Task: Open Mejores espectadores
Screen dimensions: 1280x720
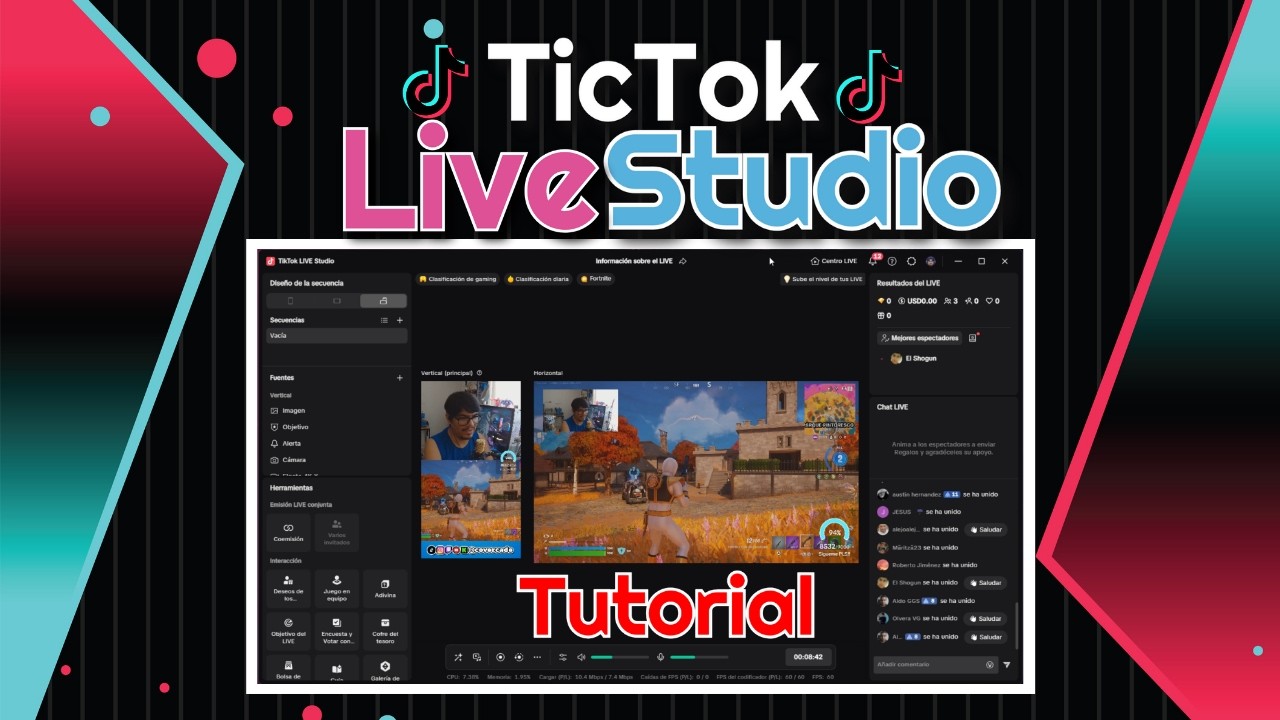Action: [x=919, y=338]
